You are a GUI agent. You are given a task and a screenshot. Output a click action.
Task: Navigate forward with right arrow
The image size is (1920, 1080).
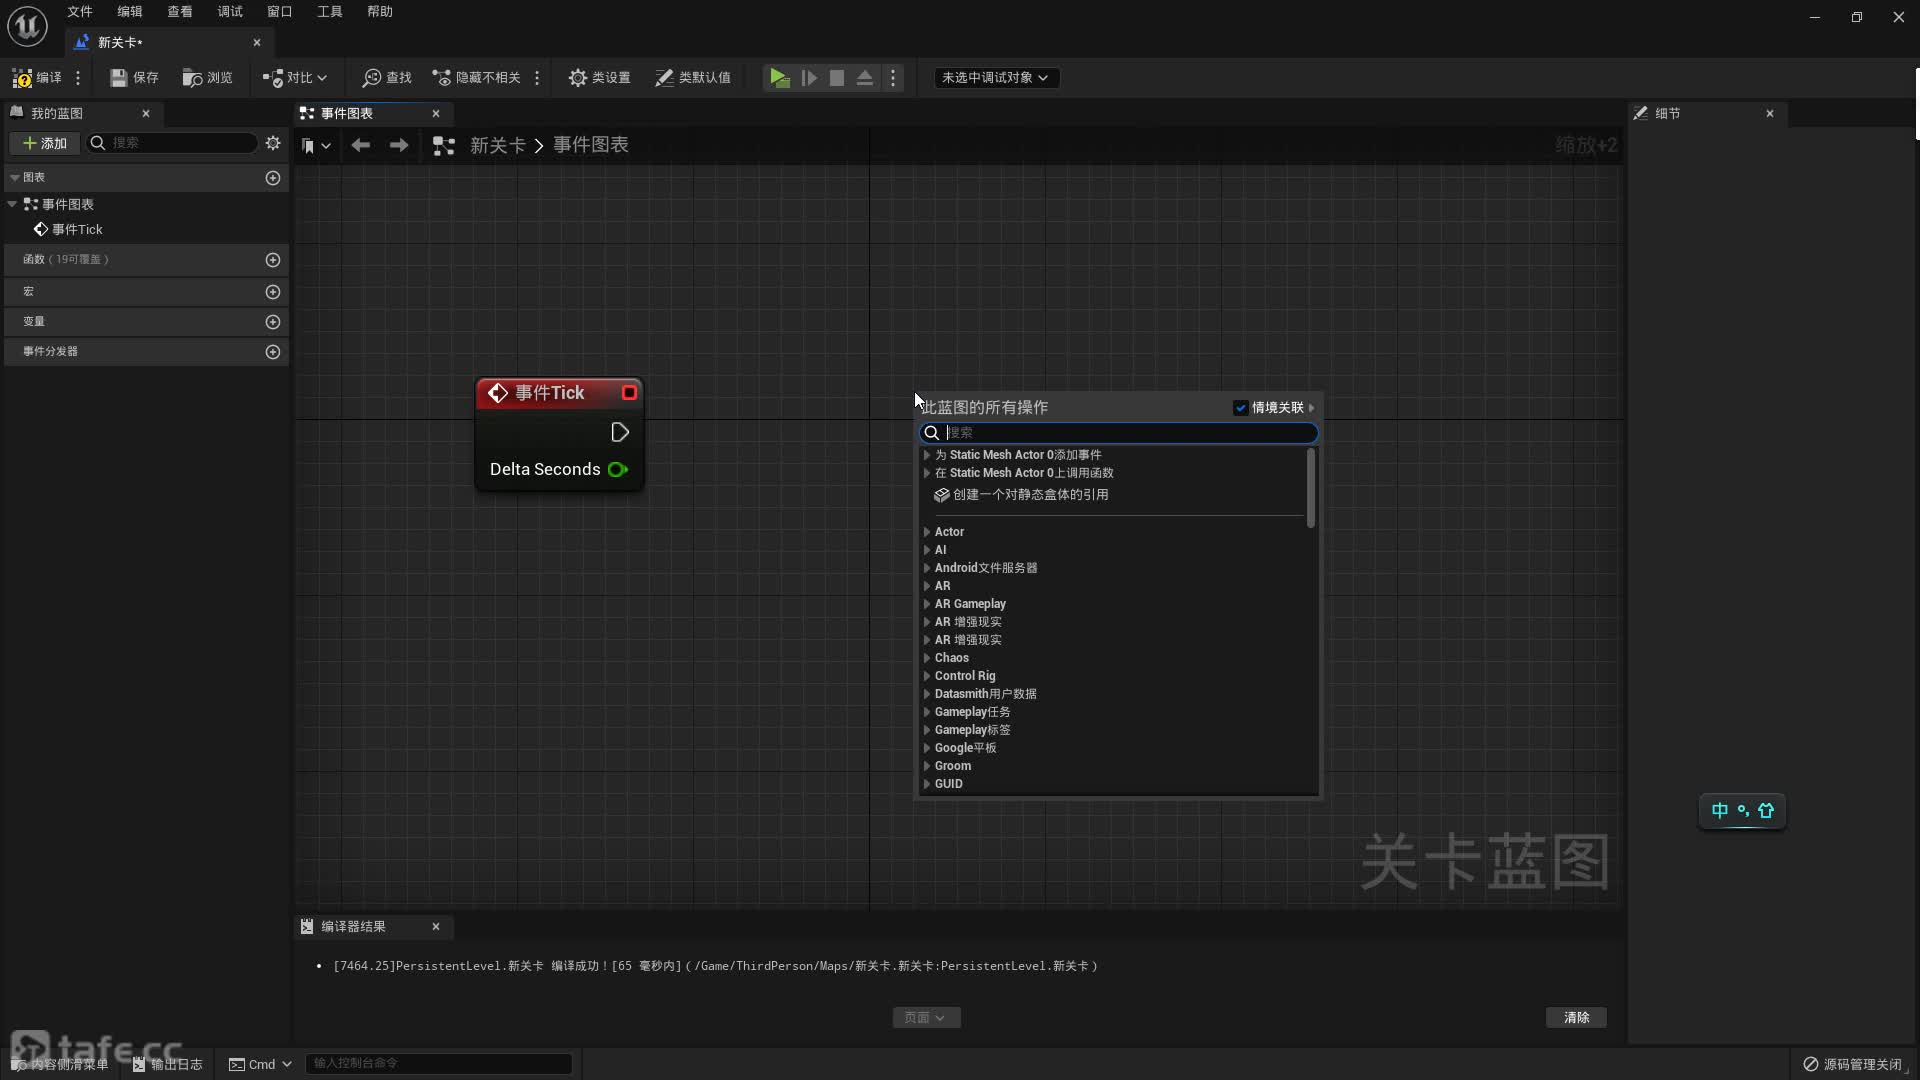pyautogui.click(x=399, y=145)
